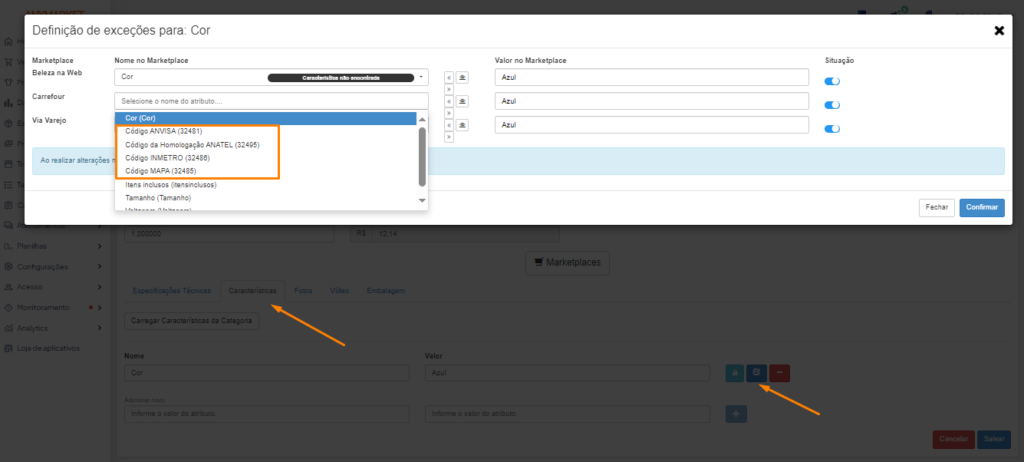Click the dropdown list scrollbar thumb
This screenshot has width=1024, height=462.
click(422, 157)
